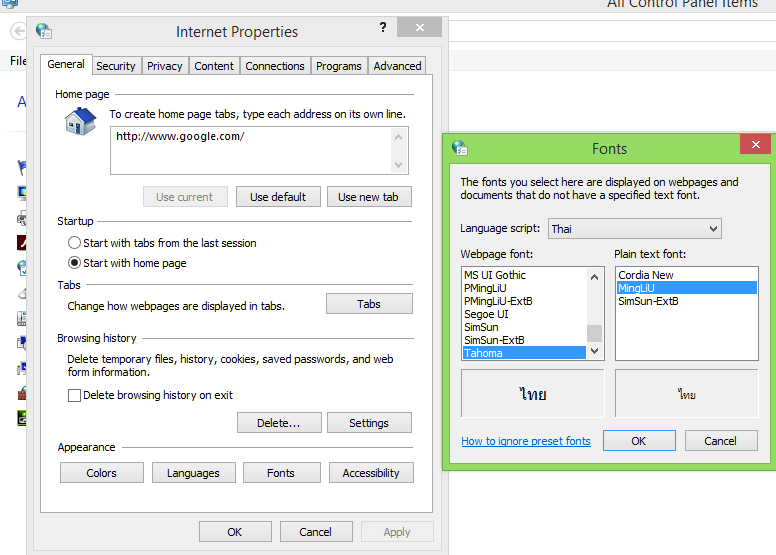Open browsing history Settings
The image size is (776, 555).
pos(369,423)
